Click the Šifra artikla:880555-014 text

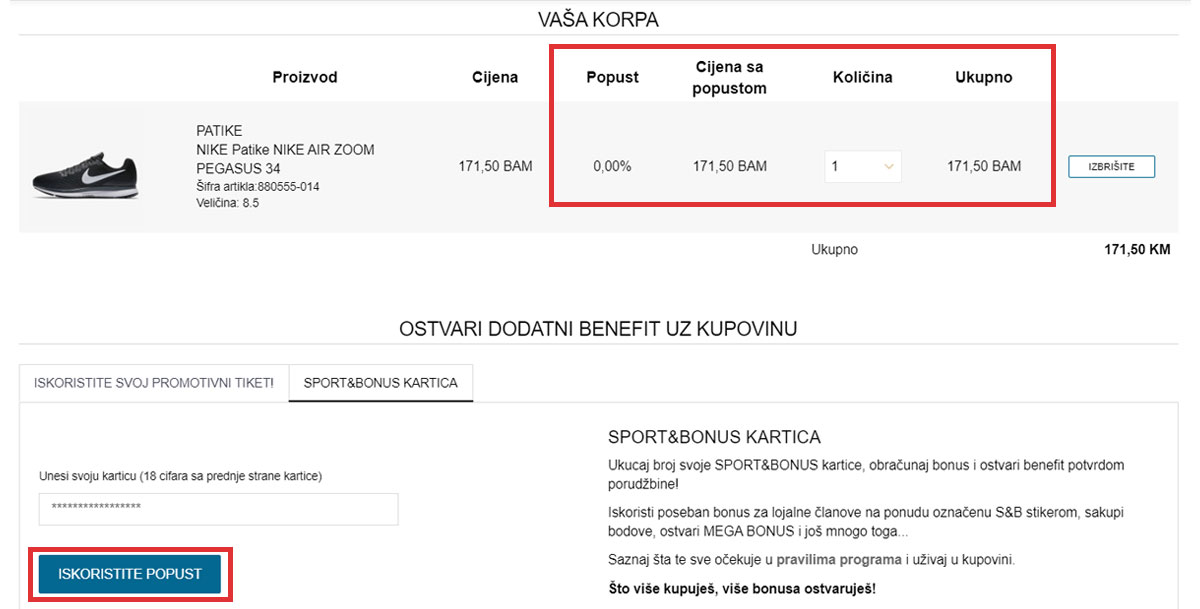(258, 187)
